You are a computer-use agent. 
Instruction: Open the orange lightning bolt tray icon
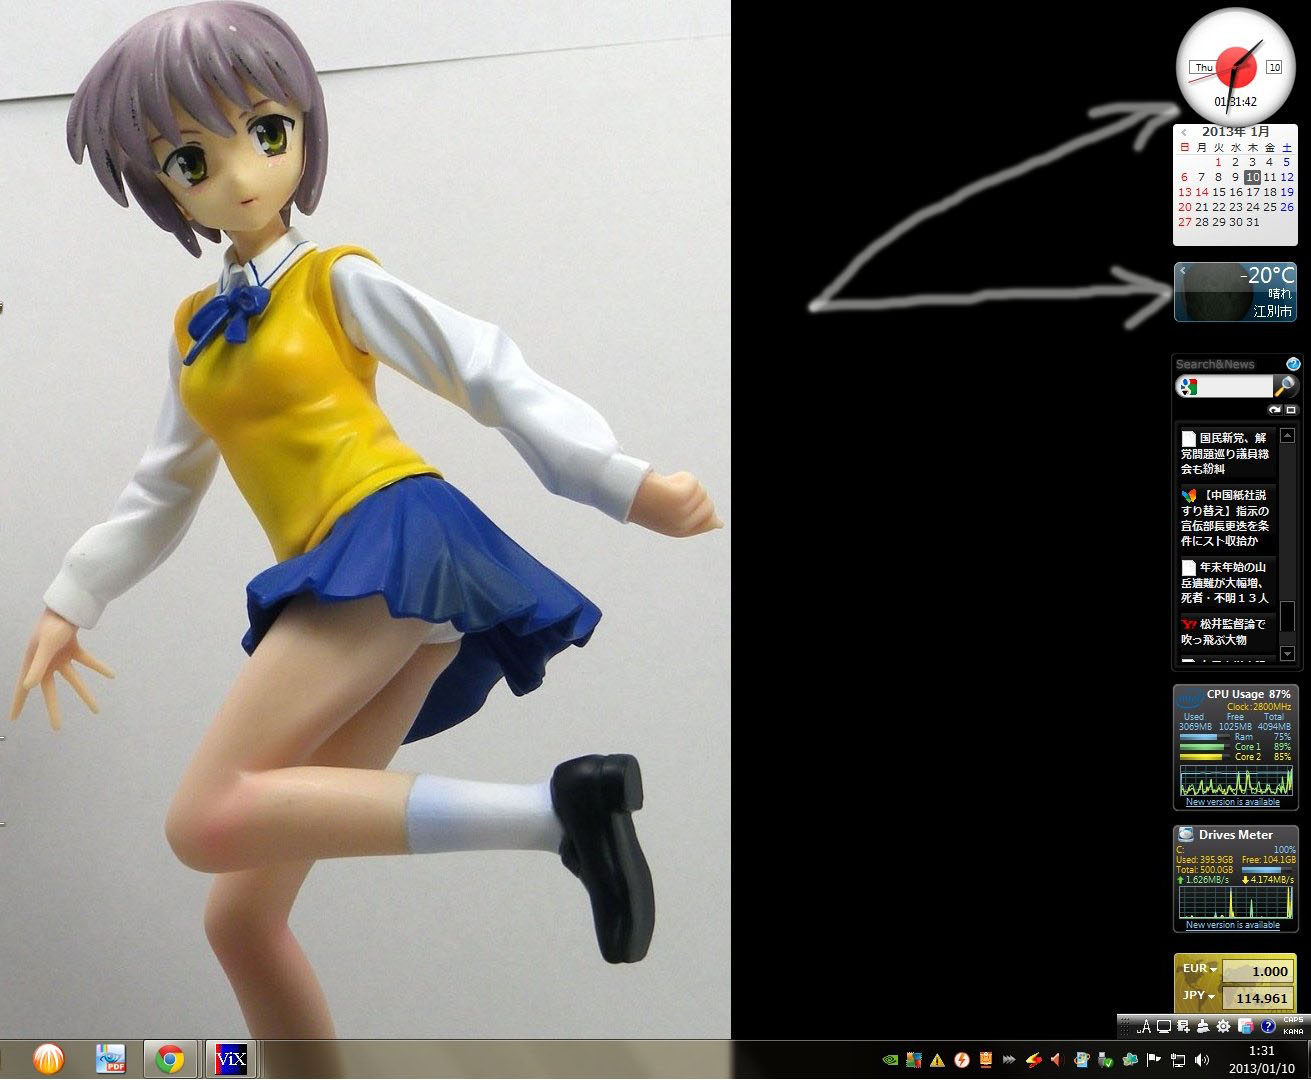(x=962, y=1060)
